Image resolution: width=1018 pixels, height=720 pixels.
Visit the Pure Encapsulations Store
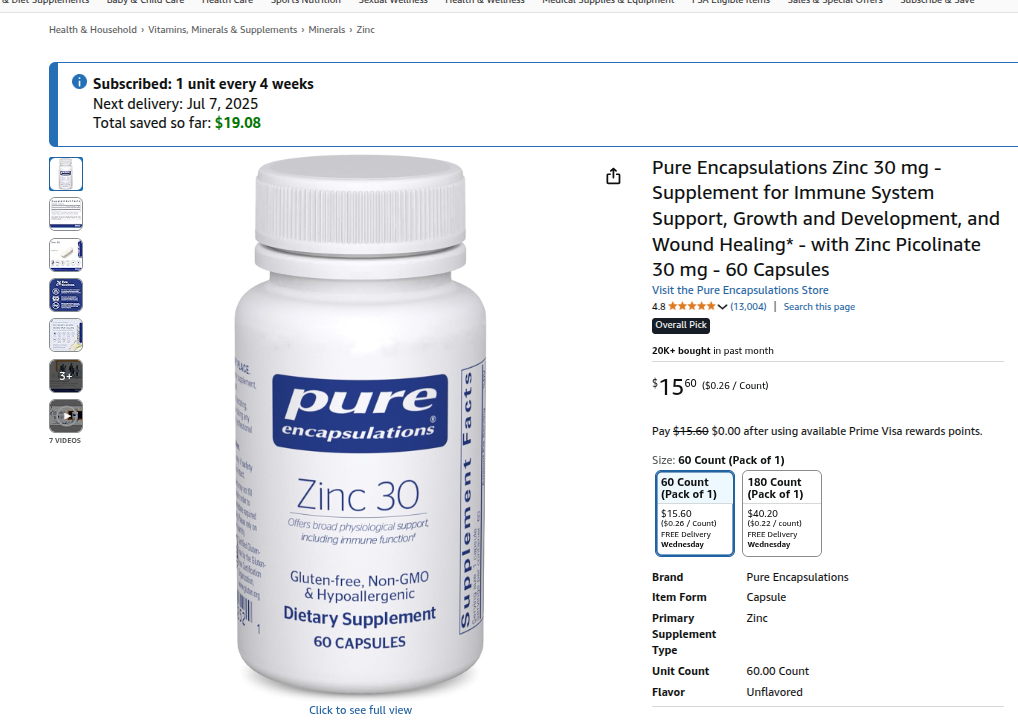click(x=740, y=290)
